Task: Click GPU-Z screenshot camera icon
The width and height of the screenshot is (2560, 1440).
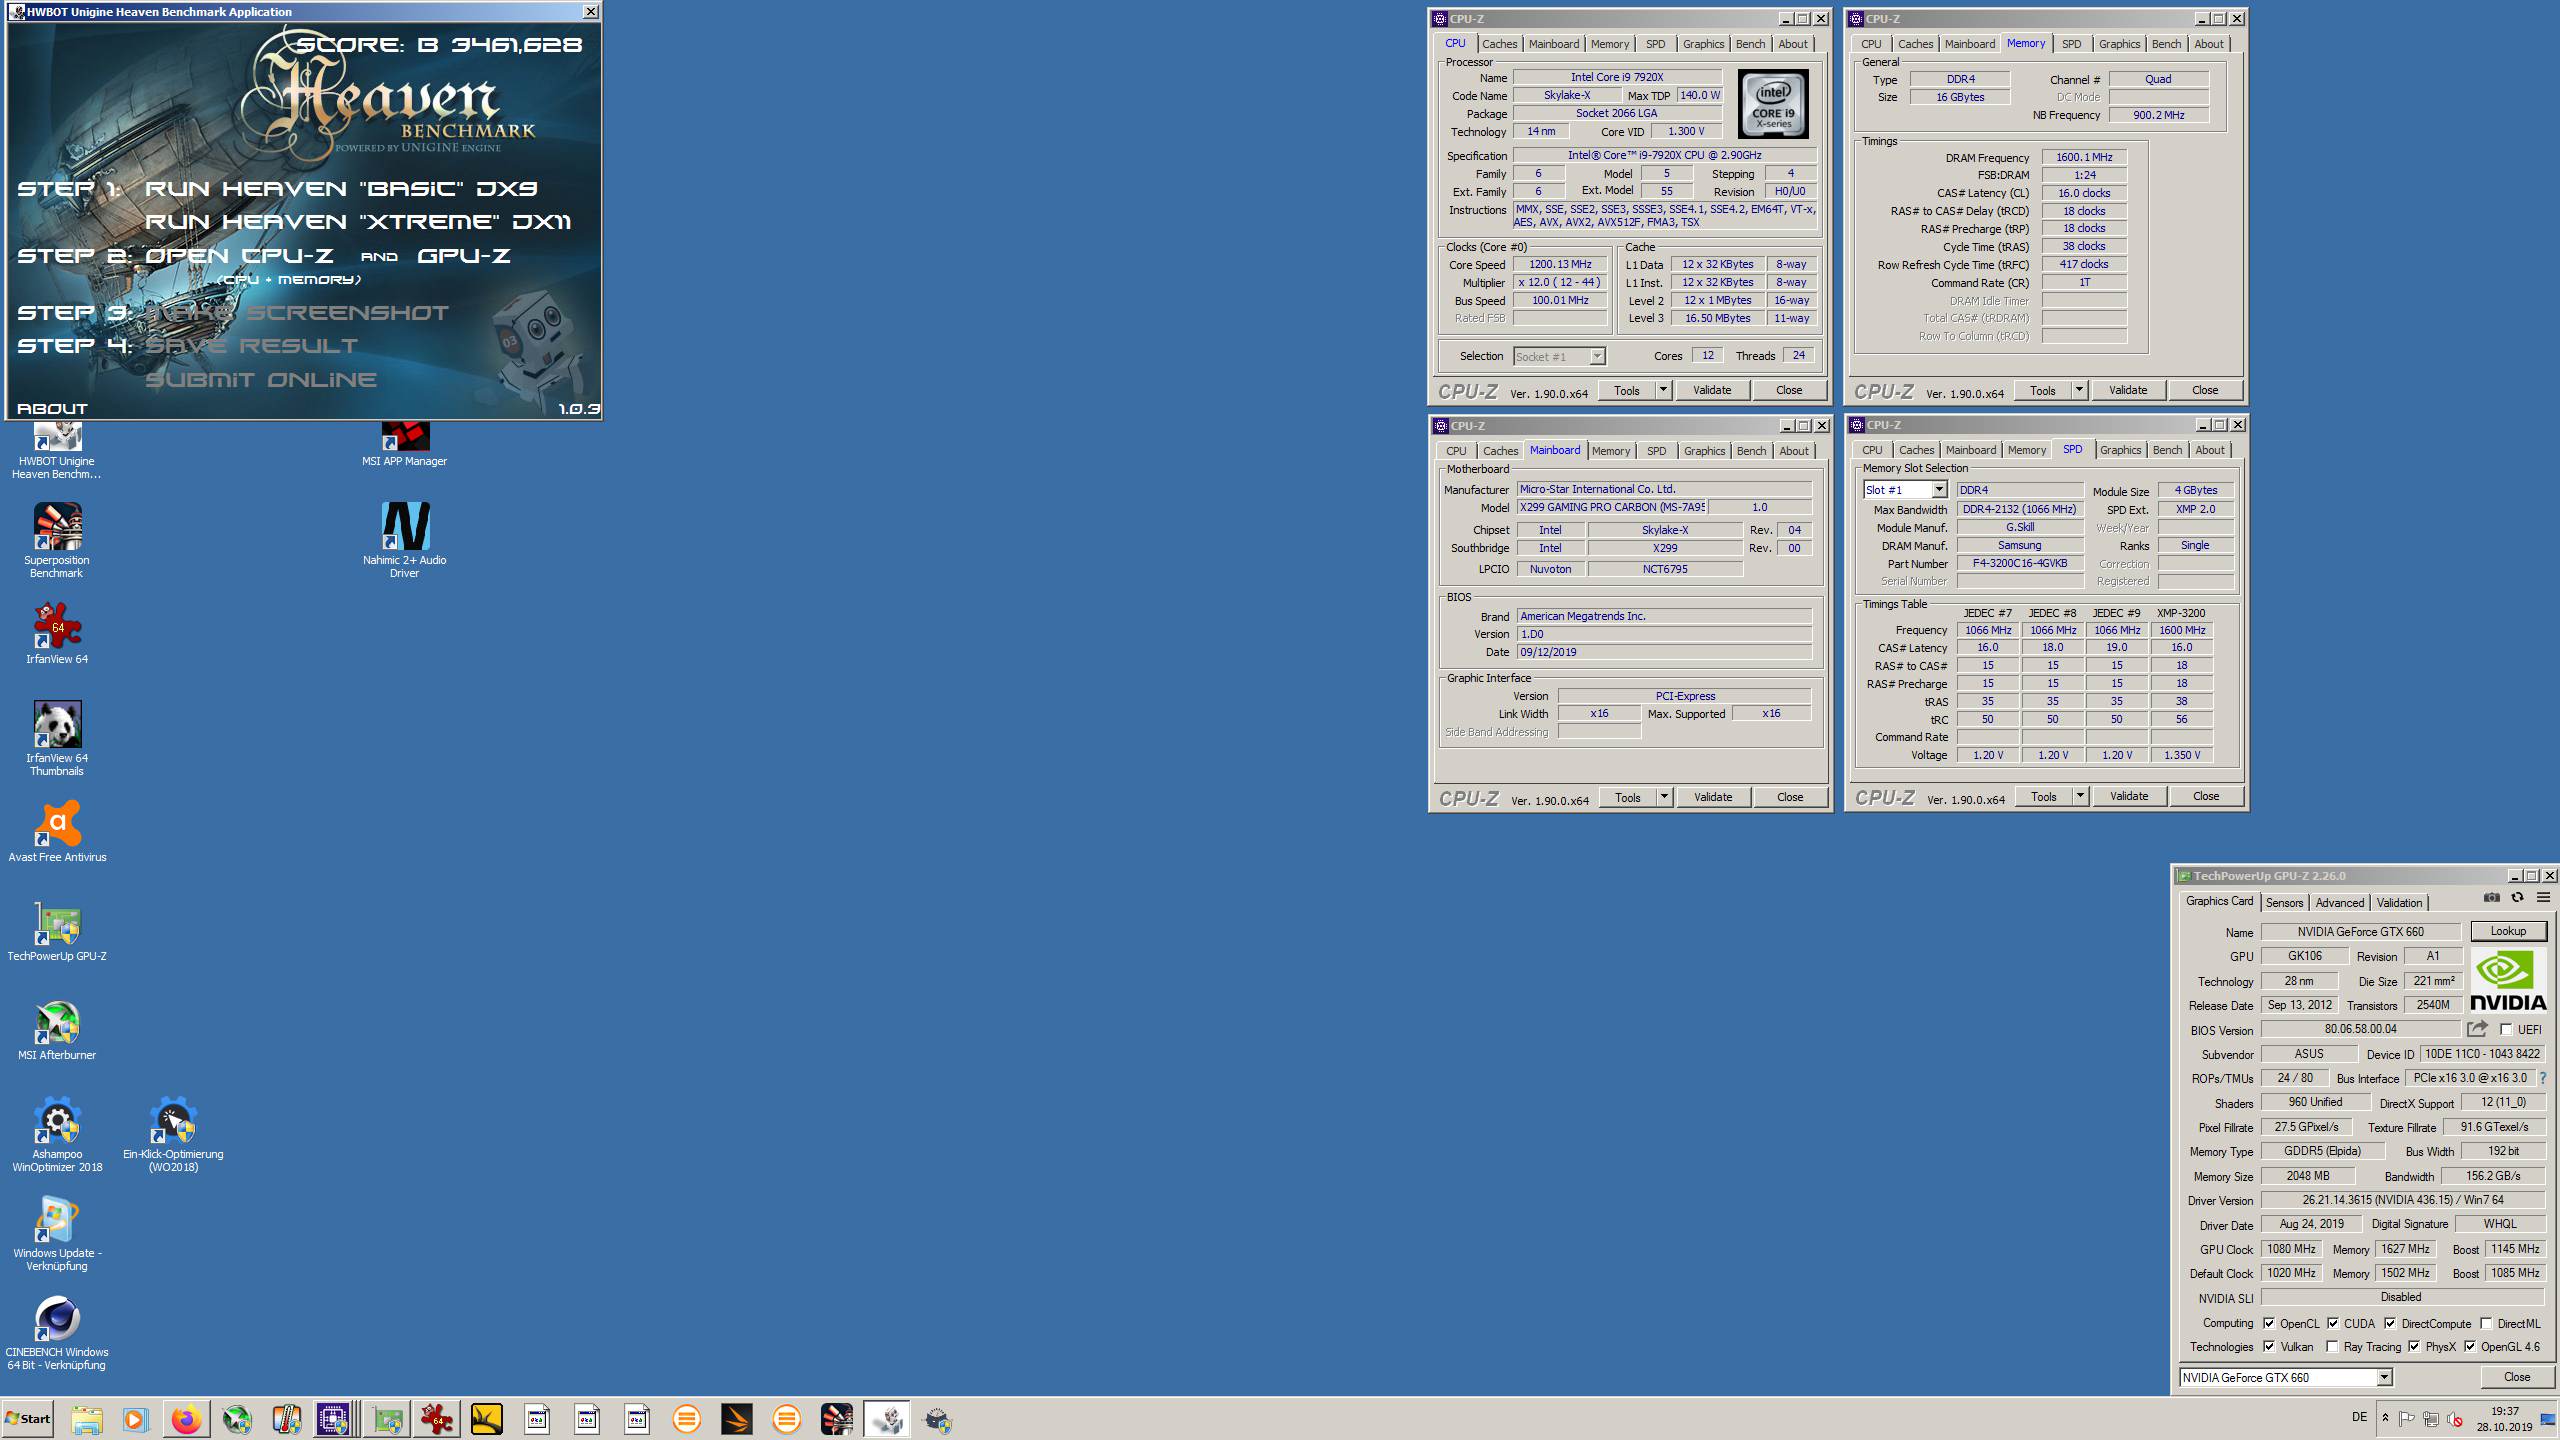Action: pos(2492,898)
